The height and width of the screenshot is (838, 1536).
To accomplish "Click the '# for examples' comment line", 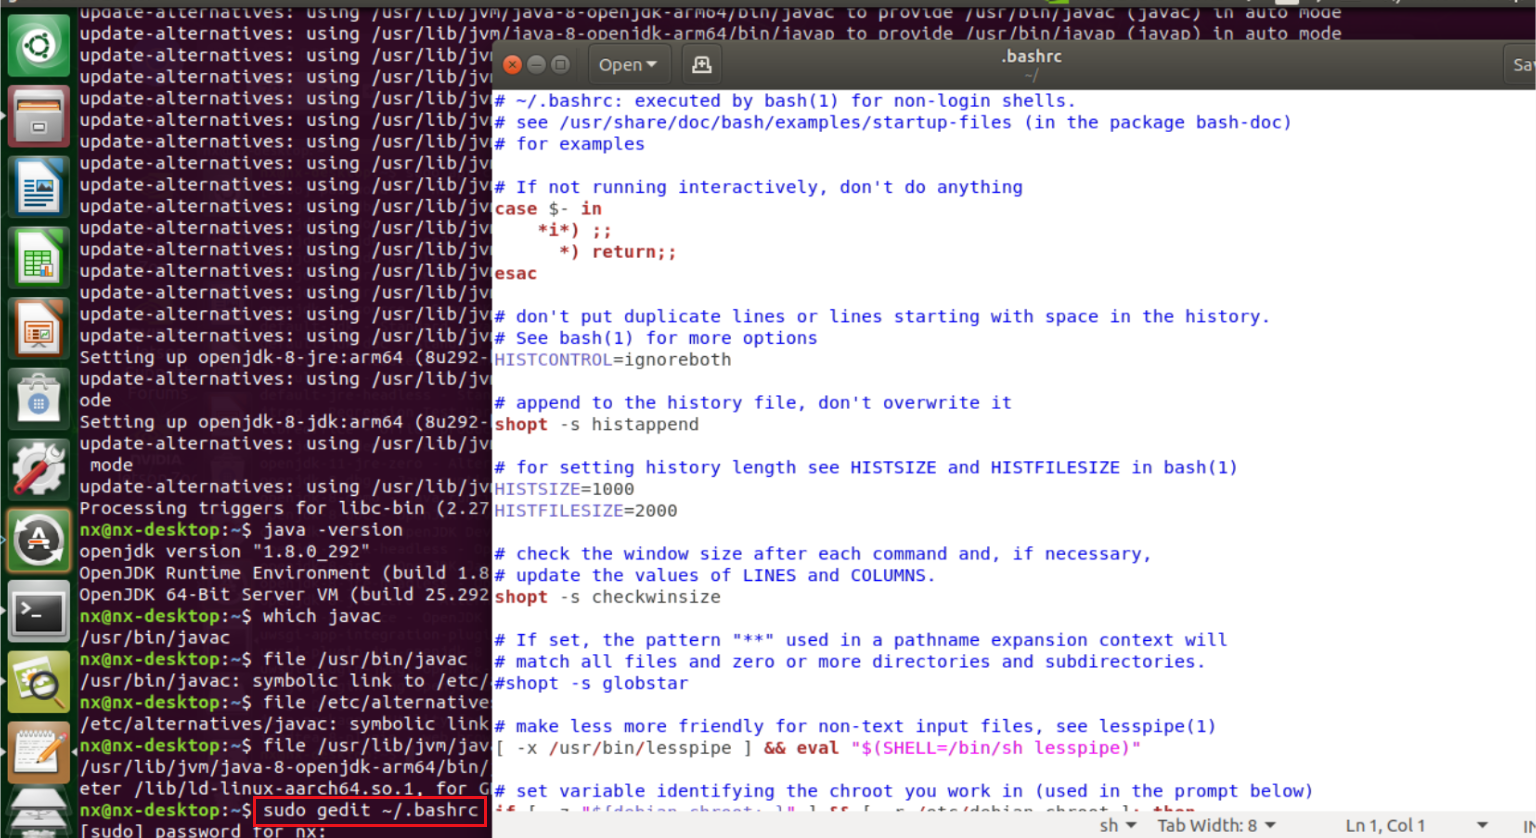I will [570, 144].
